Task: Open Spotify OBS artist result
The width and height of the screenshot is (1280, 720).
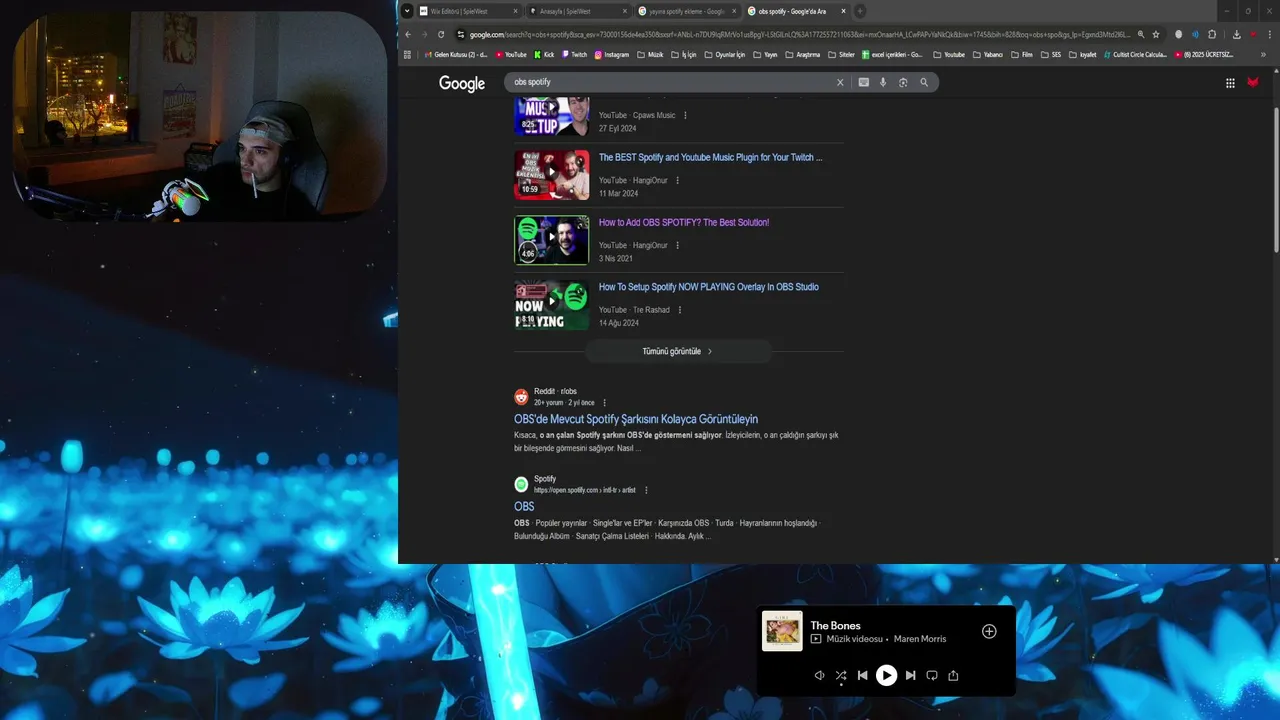Action: (x=524, y=507)
